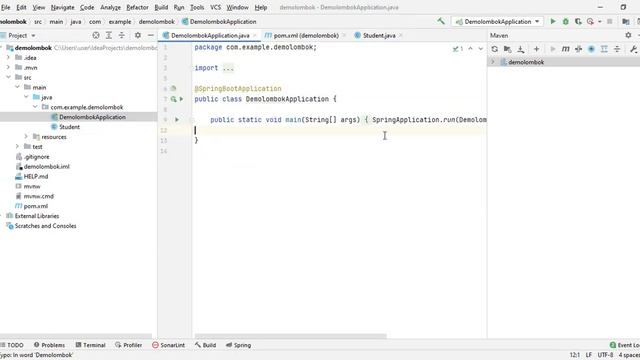Add a Maven project with the plus icon
This screenshot has height=360, width=640.
(536, 49)
